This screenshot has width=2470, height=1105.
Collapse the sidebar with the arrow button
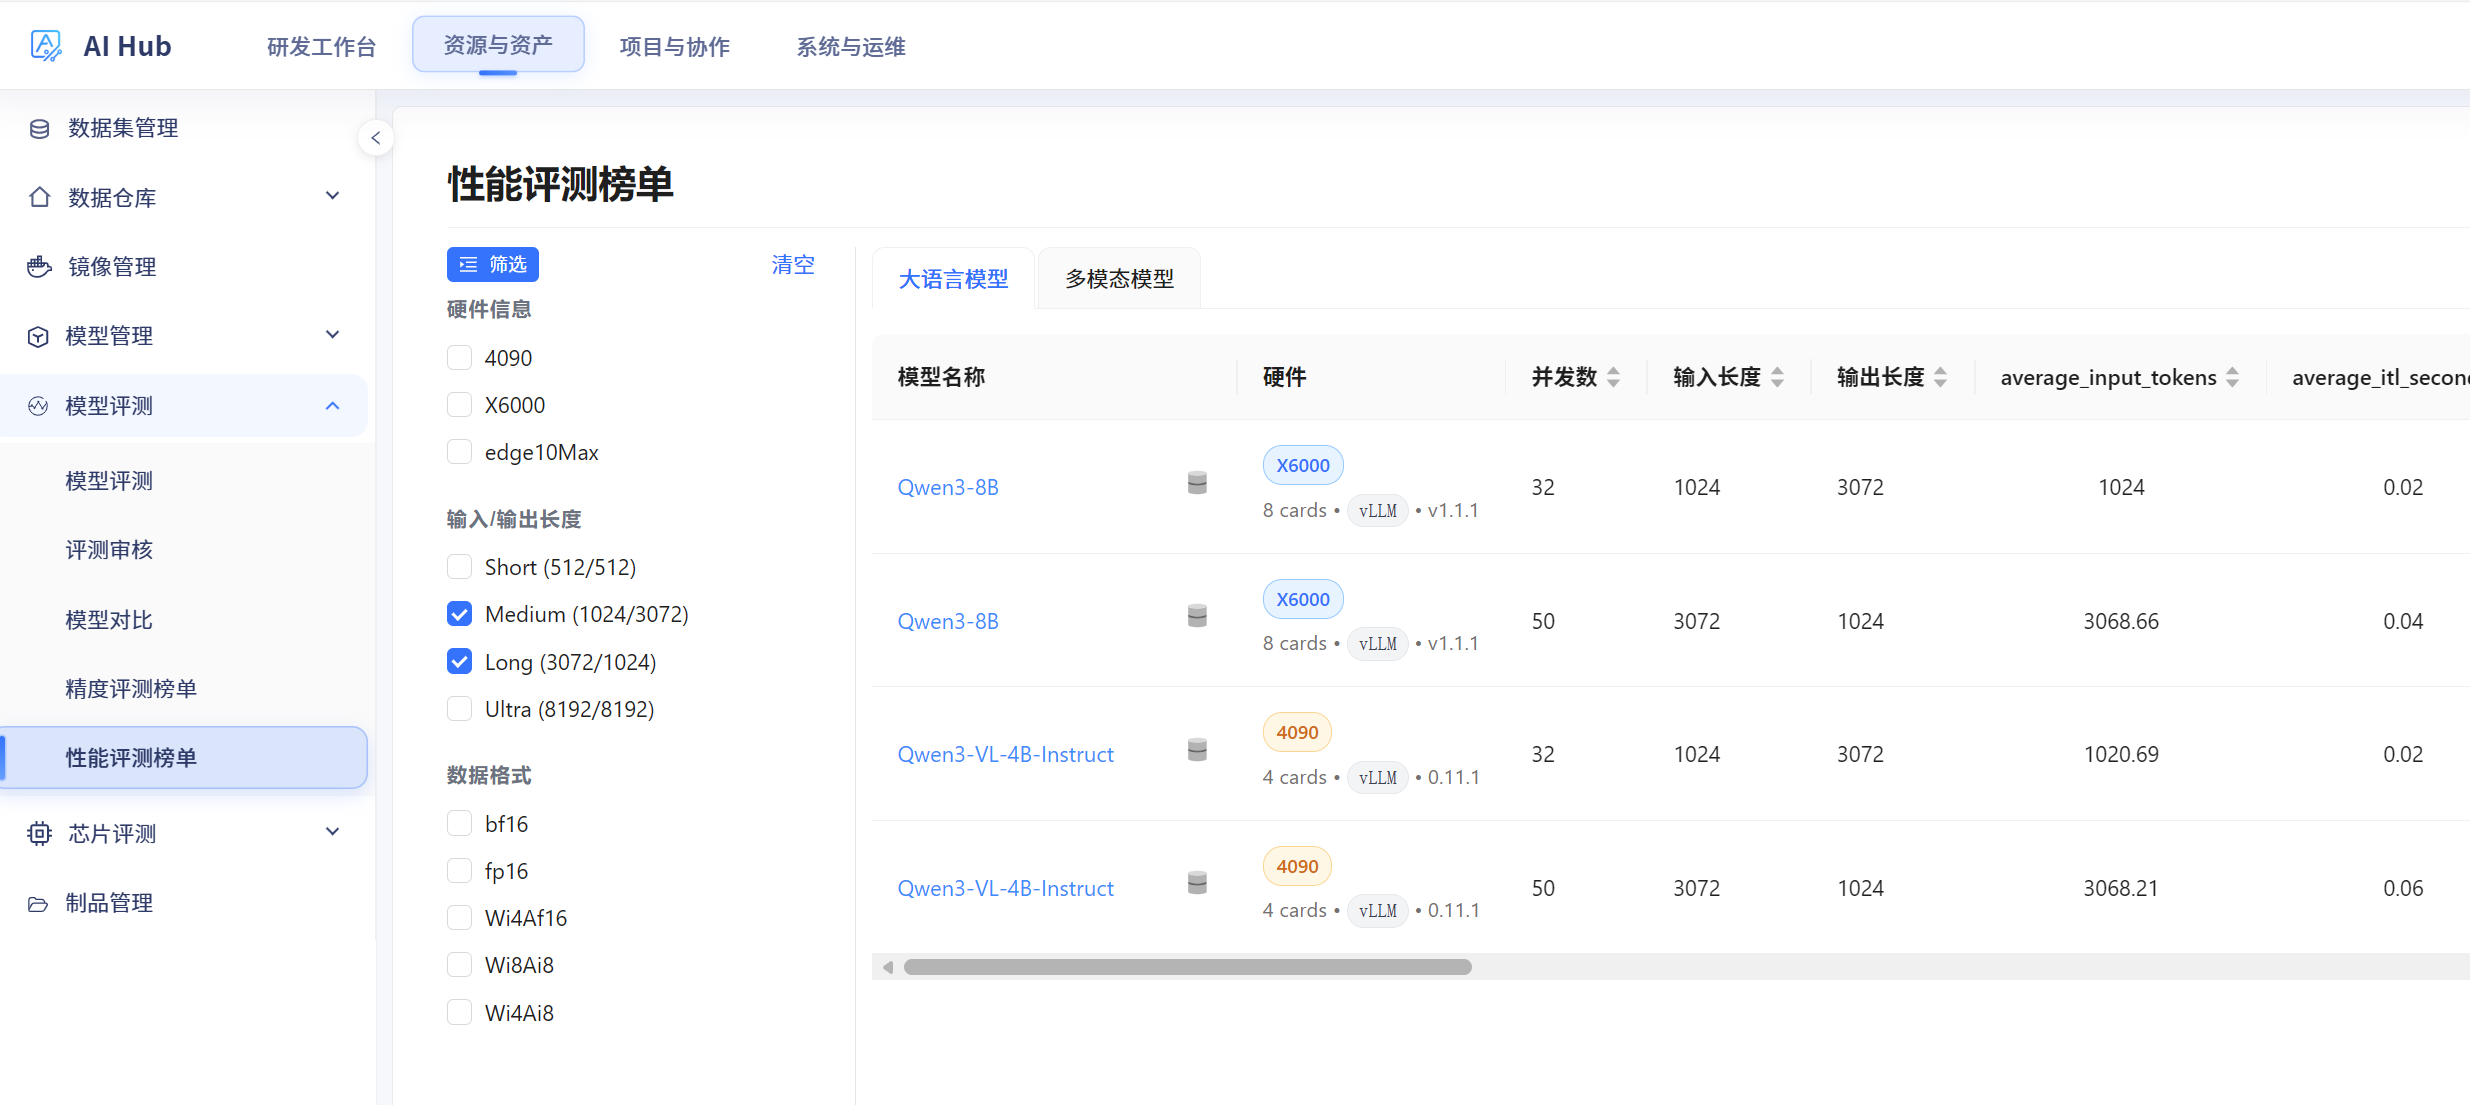[376, 138]
